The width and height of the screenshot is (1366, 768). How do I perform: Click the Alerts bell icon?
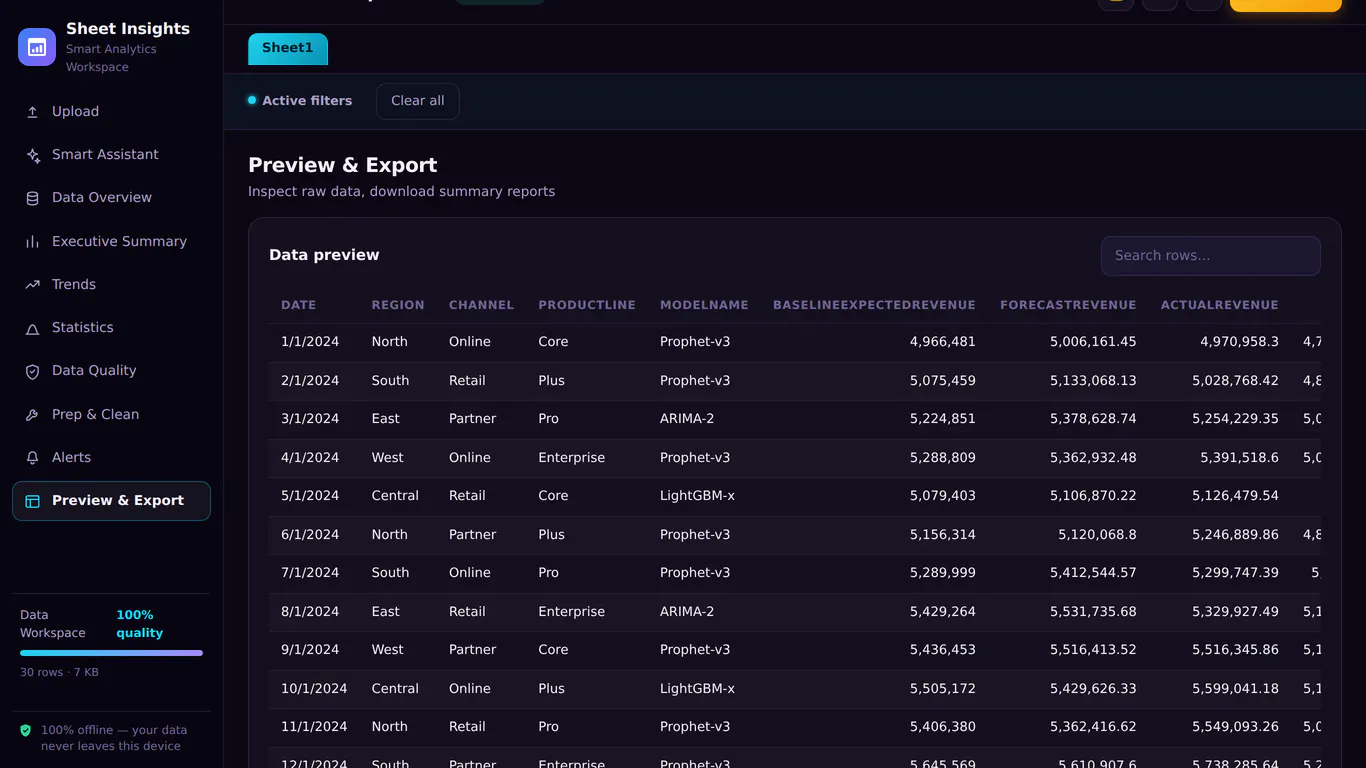[x=32, y=458]
